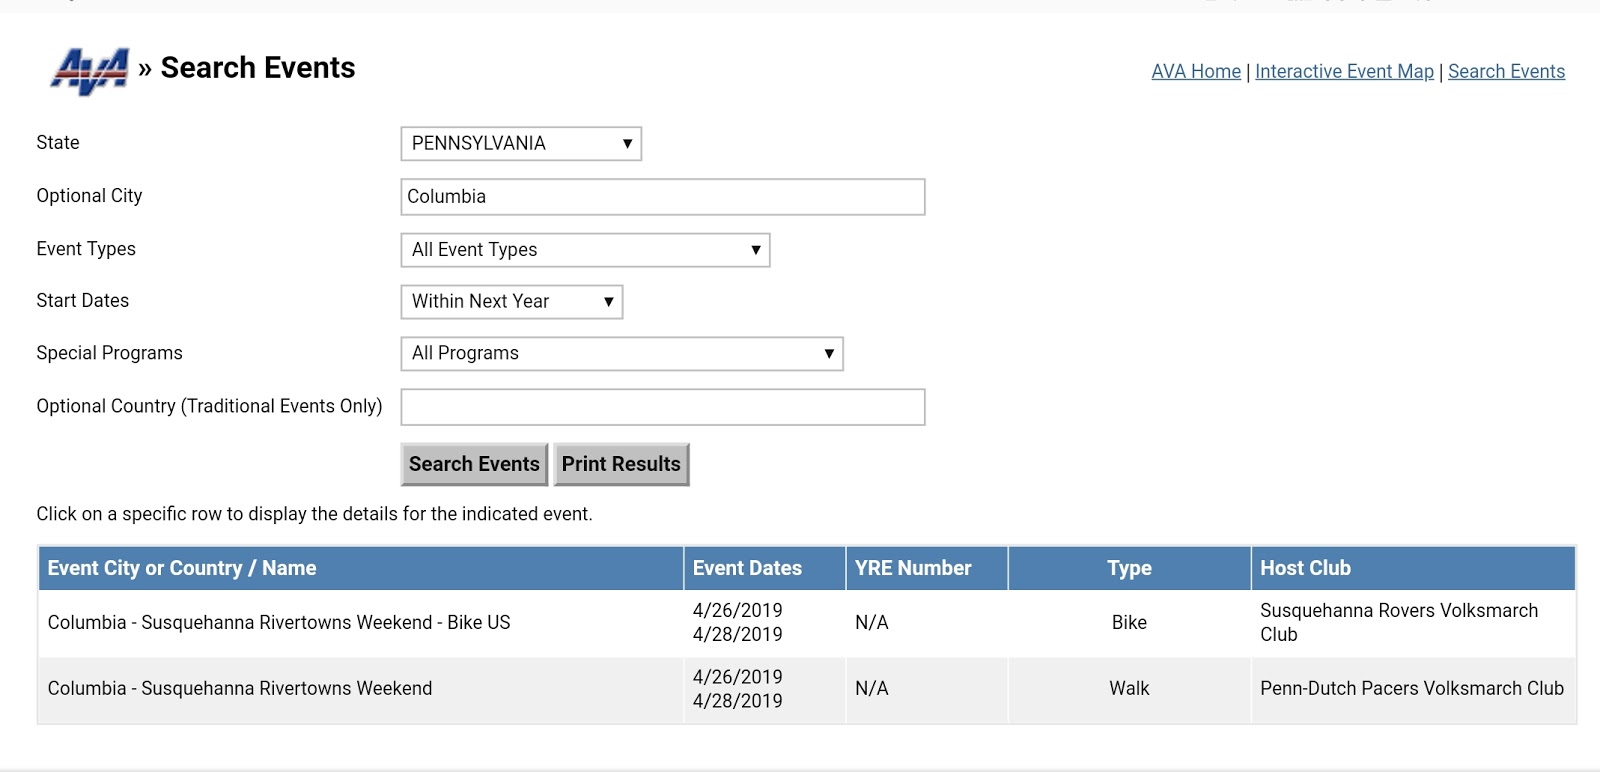The height and width of the screenshot is (772, 1600).
Task: Click the Optional City field containing Columbia
Action: (662, 197)
